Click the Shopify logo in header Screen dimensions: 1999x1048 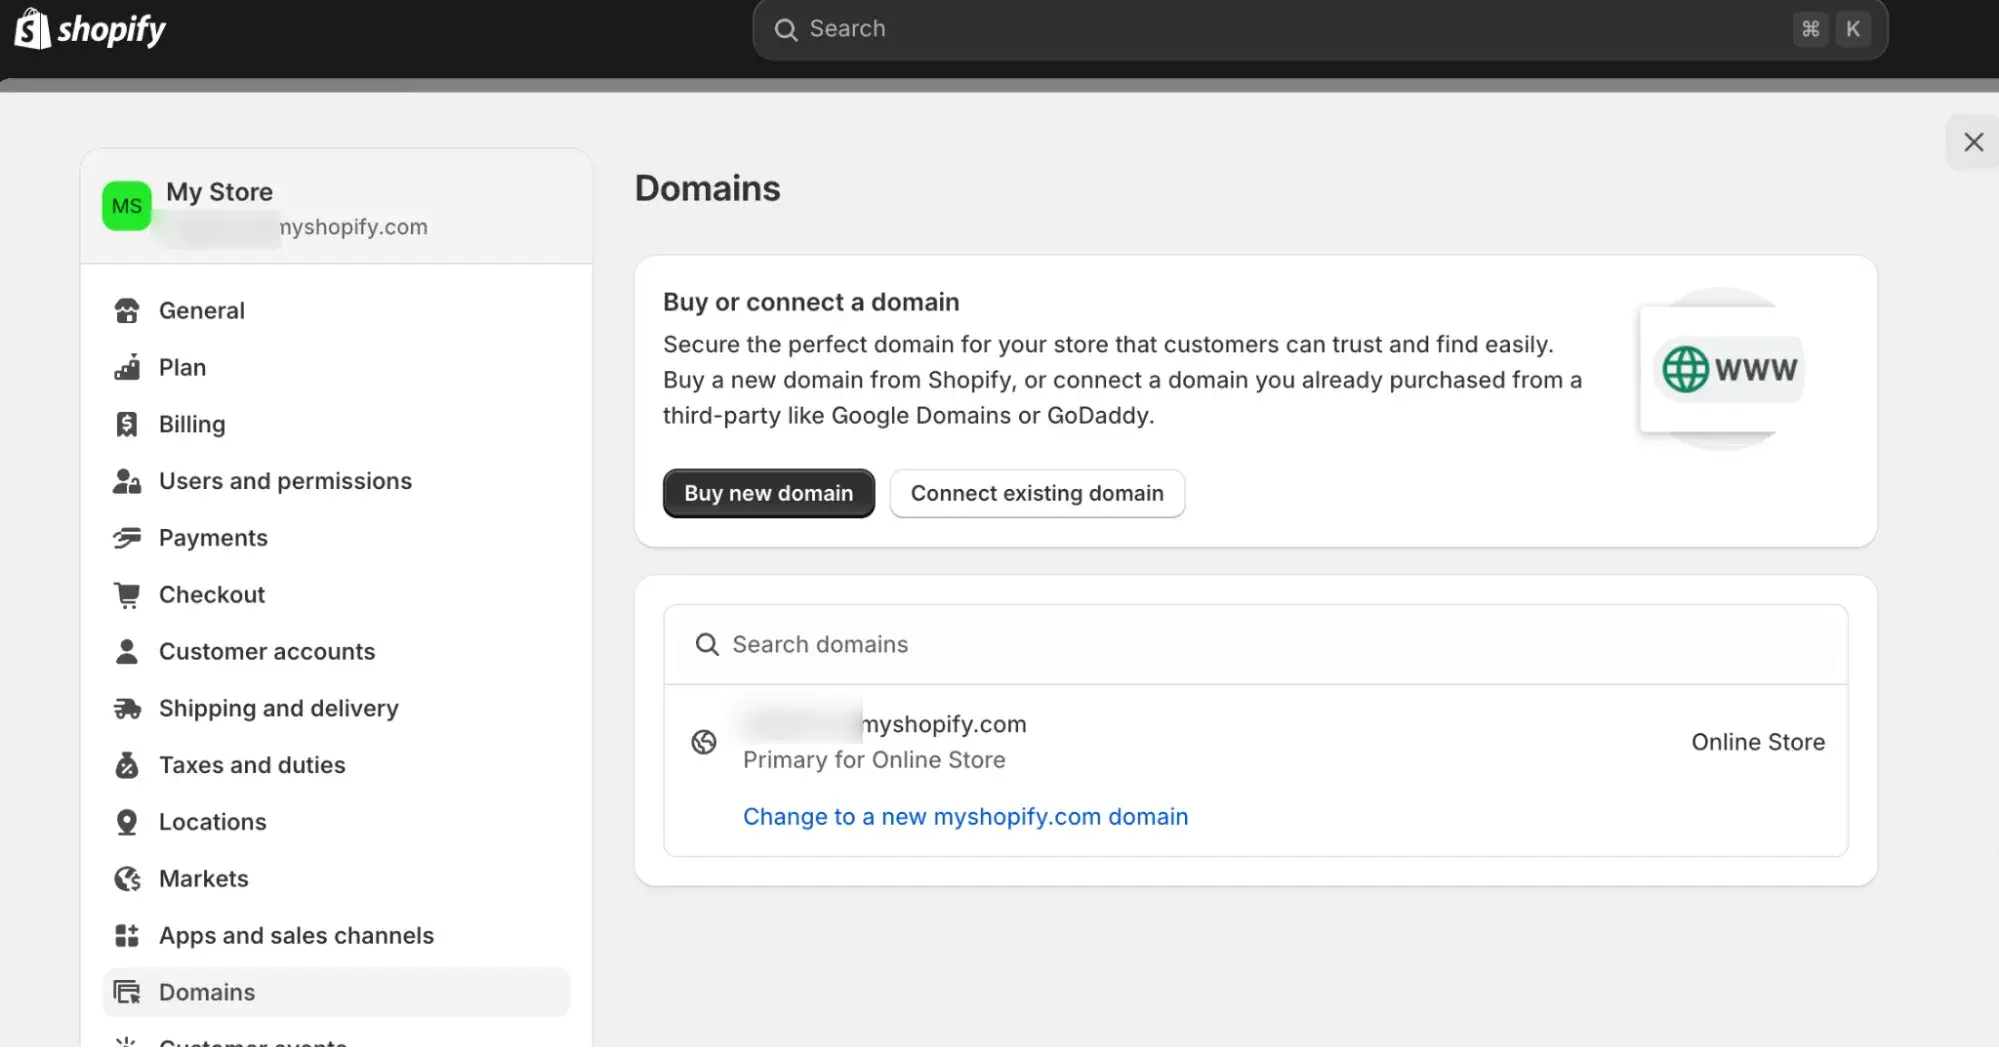pos(90,29)
